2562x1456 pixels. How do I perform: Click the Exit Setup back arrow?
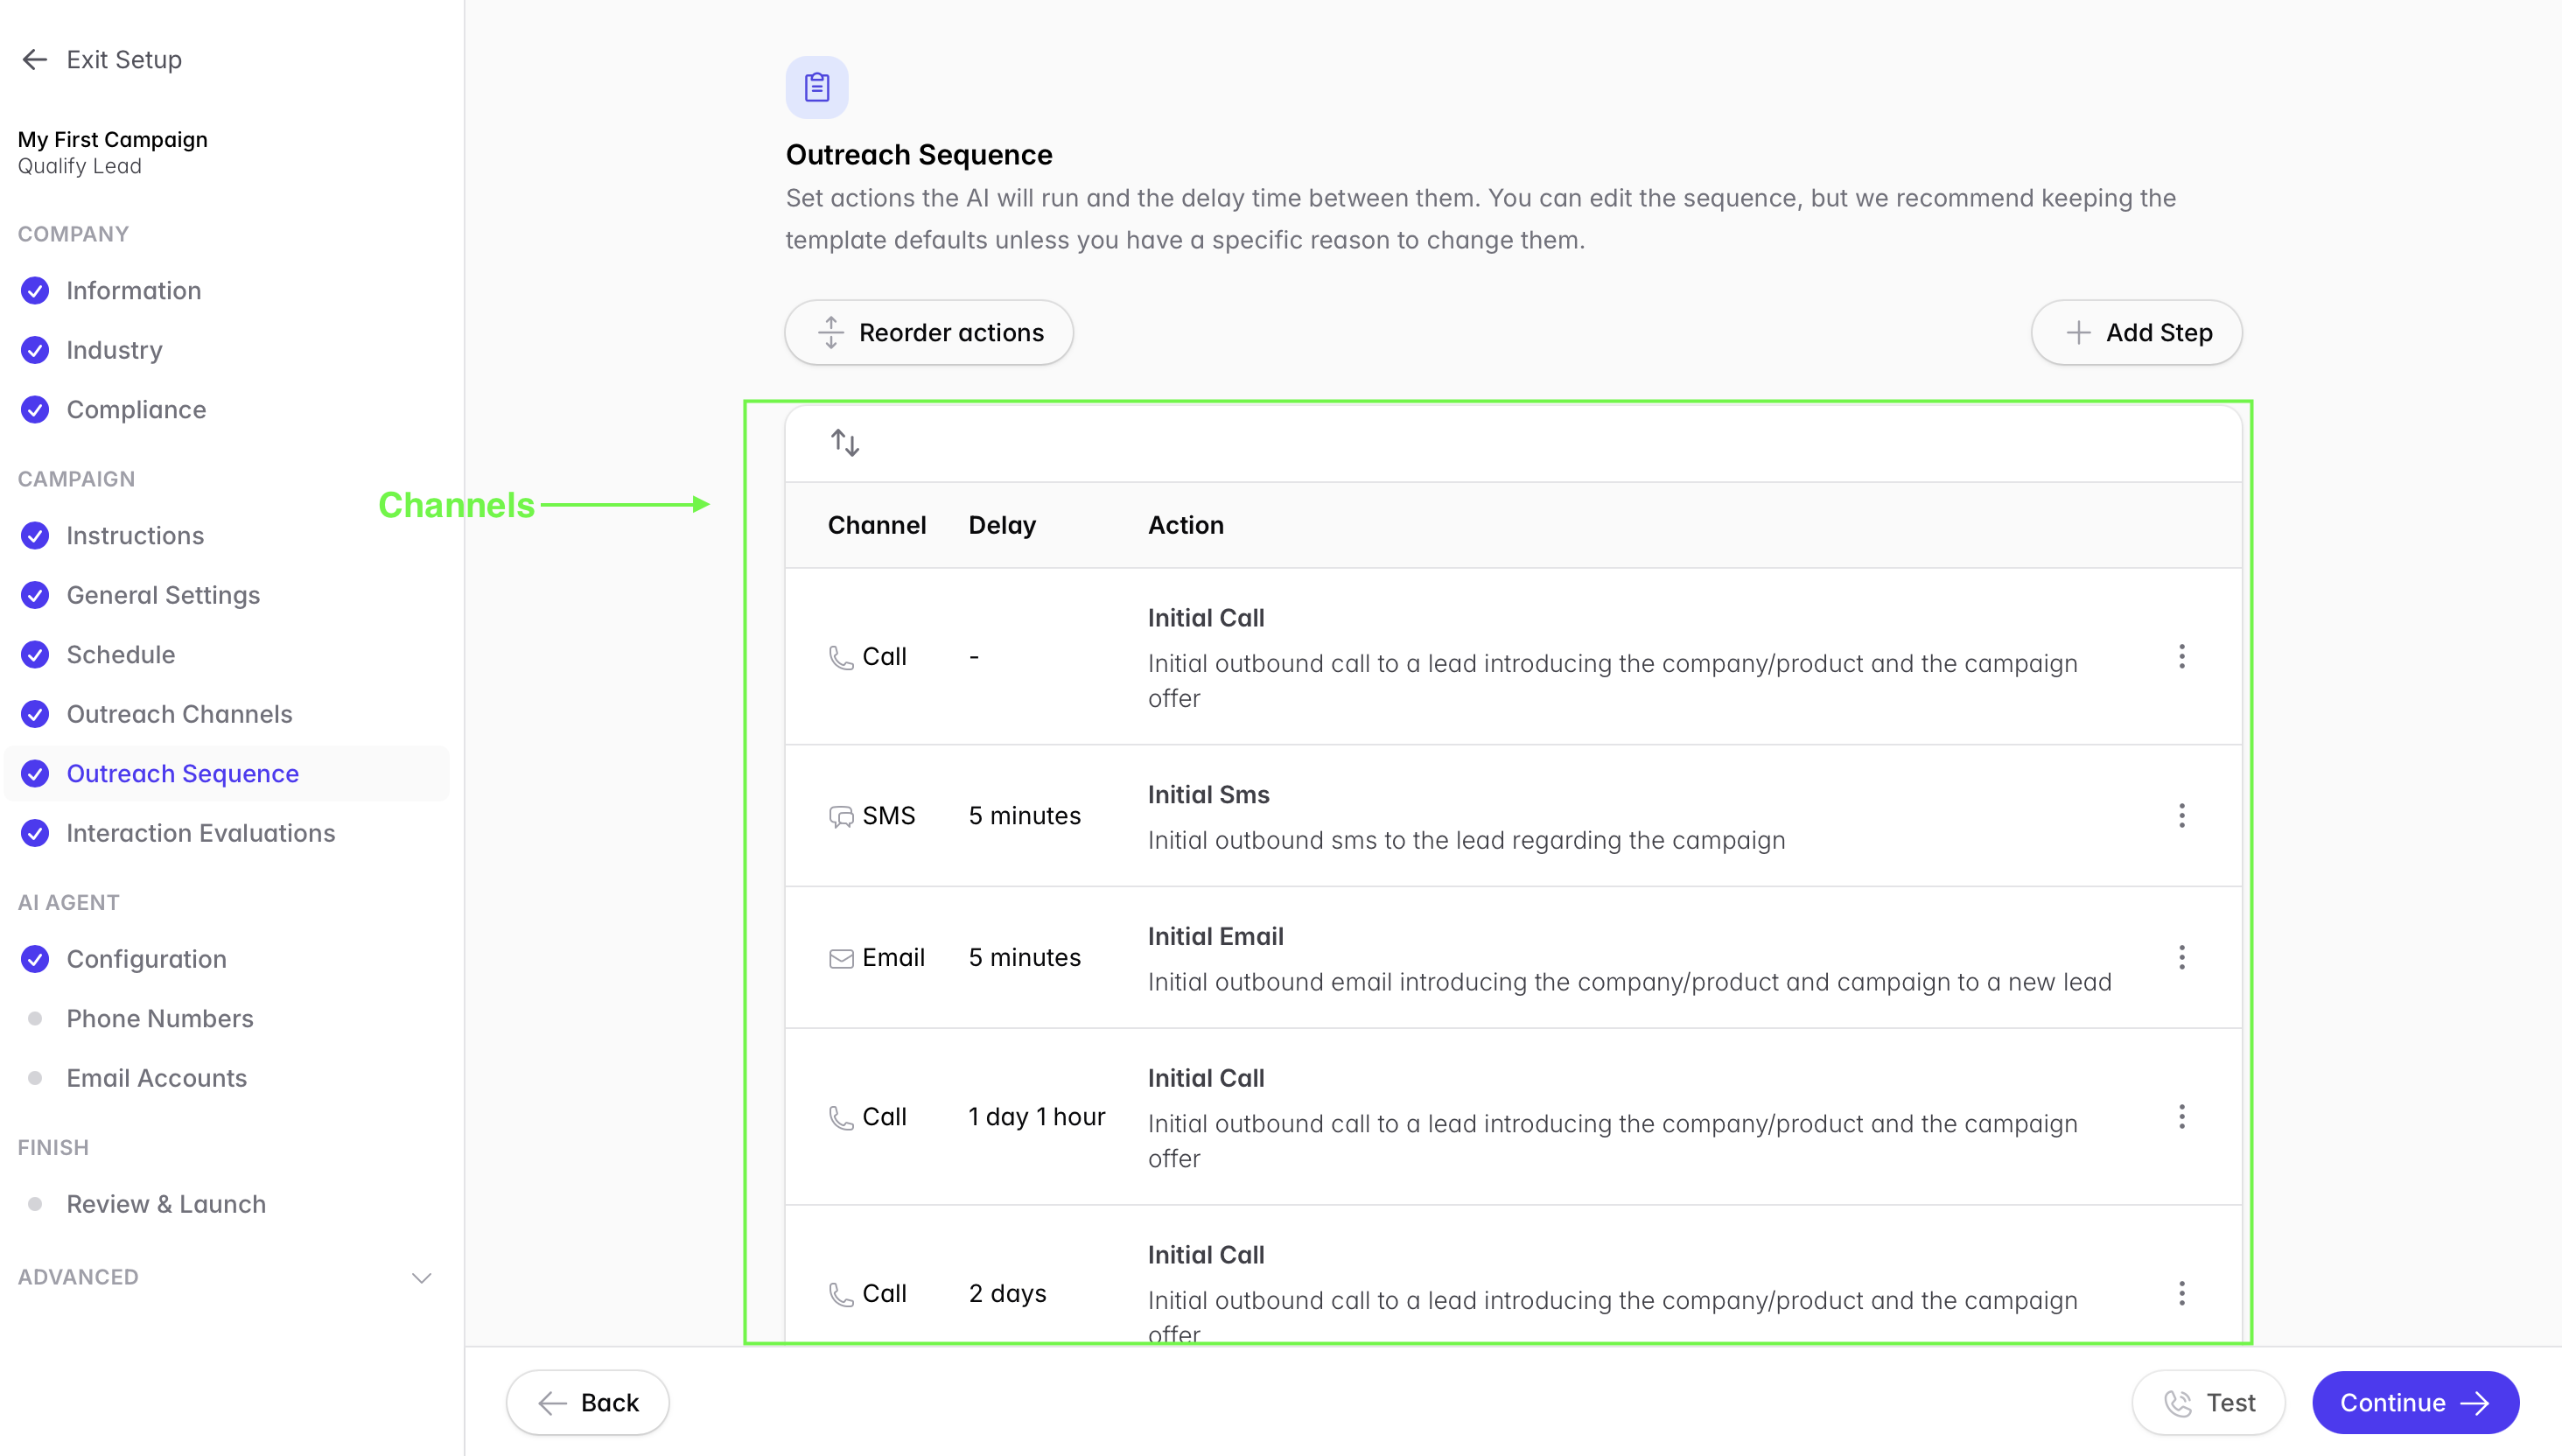coord(35,60)
